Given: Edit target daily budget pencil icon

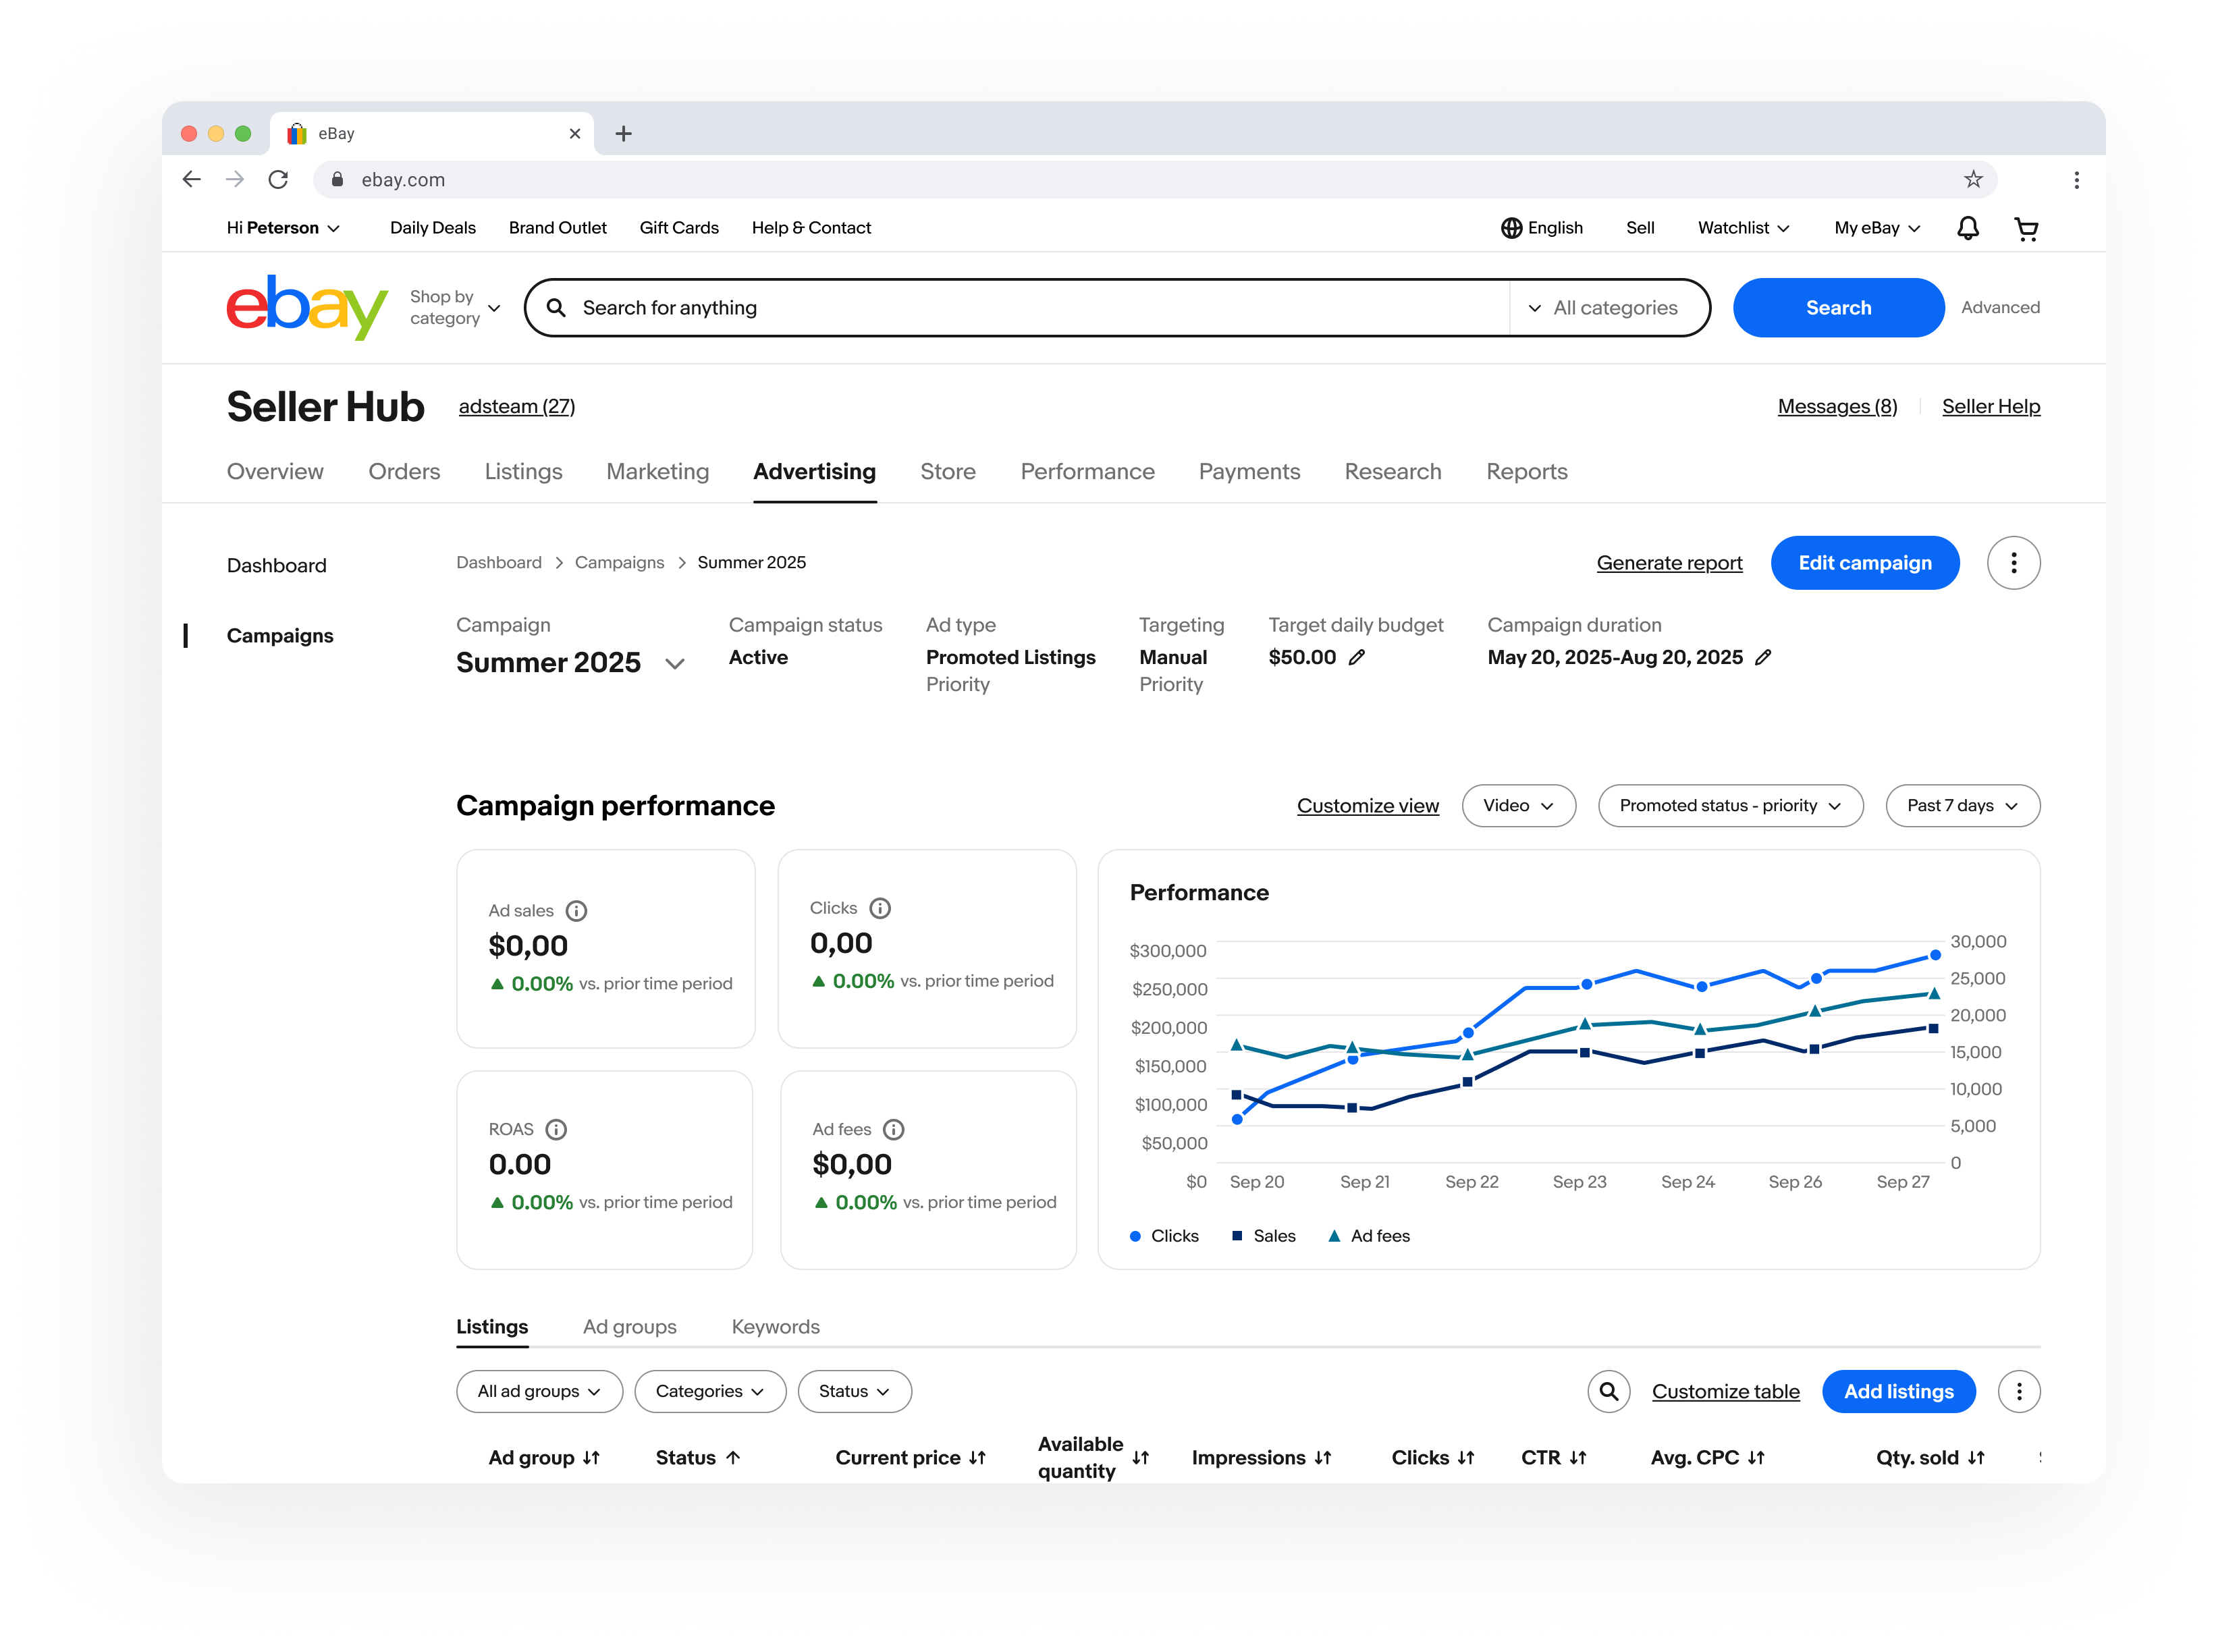Looking at the screenshot, I should [x=1356, y=657].
